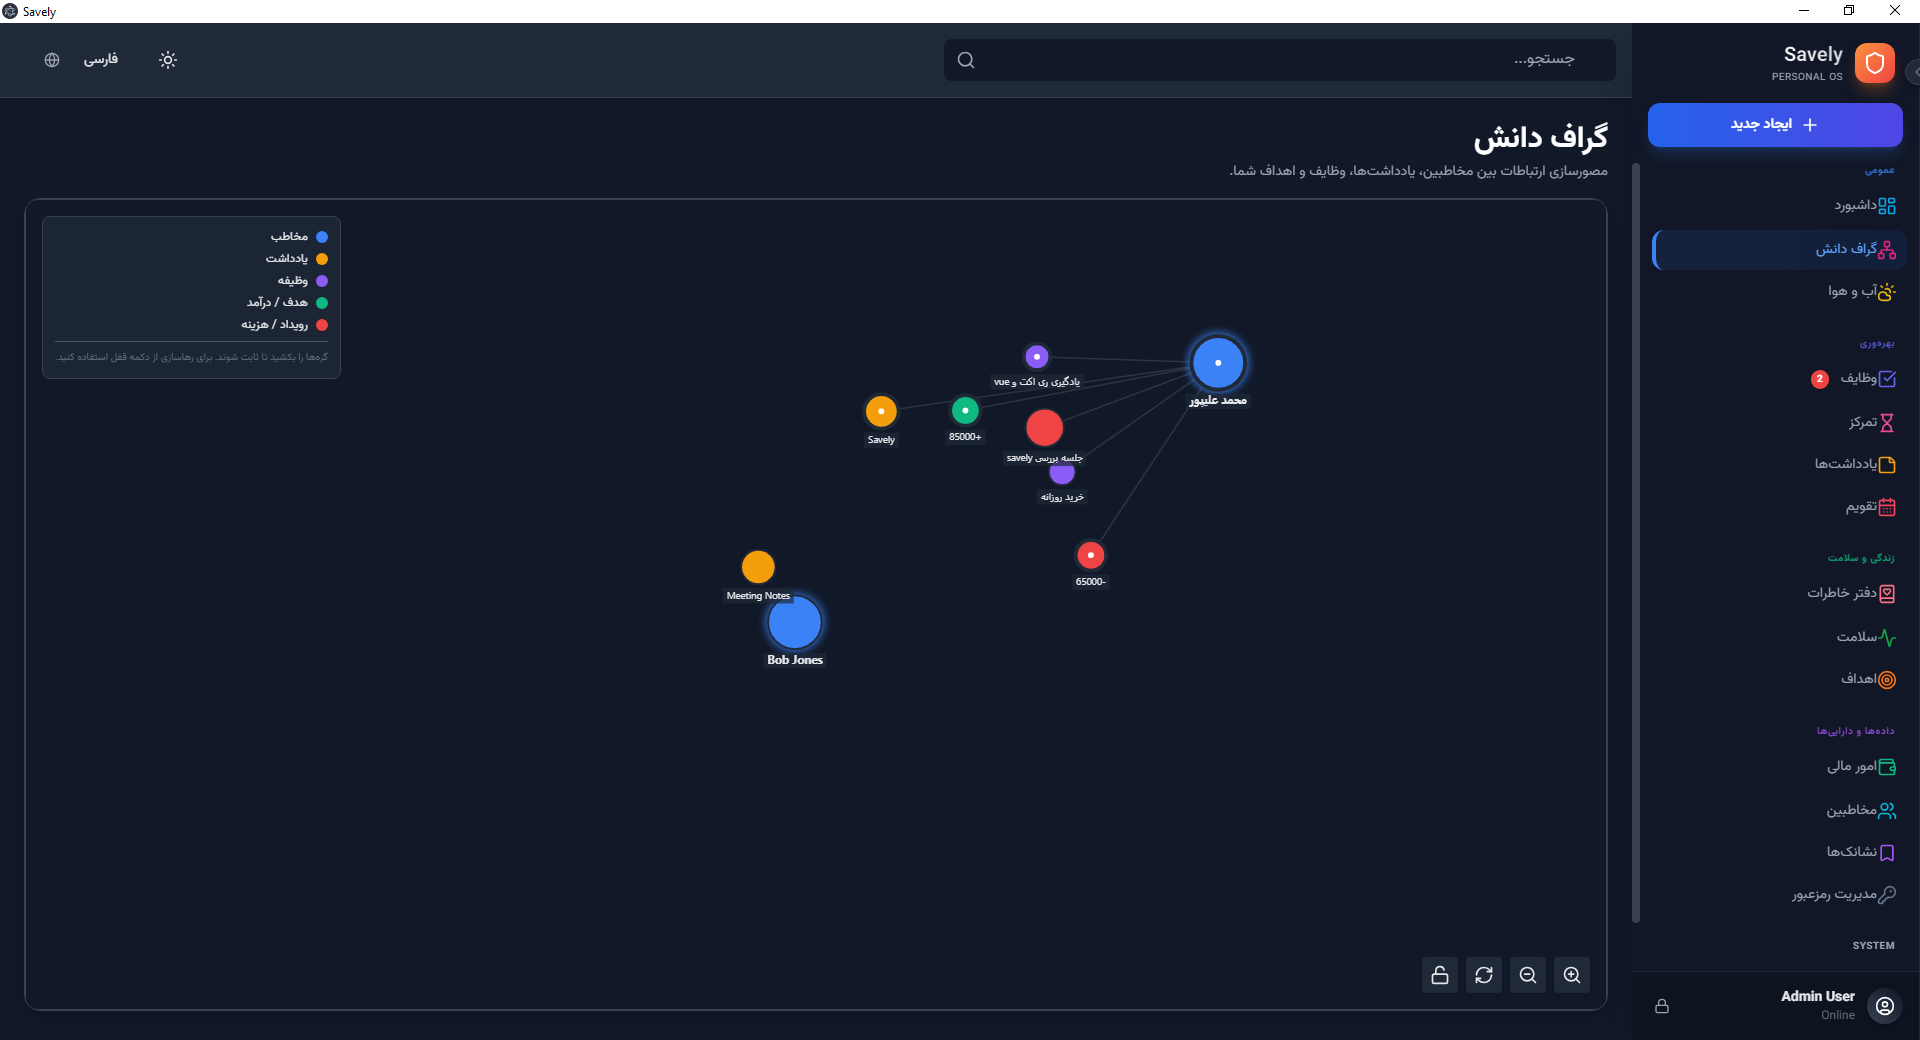Viewport: 1920px width, 1040px height.
Task: Click the تقویم calendar icon
Action: [x=1887, y=507]
